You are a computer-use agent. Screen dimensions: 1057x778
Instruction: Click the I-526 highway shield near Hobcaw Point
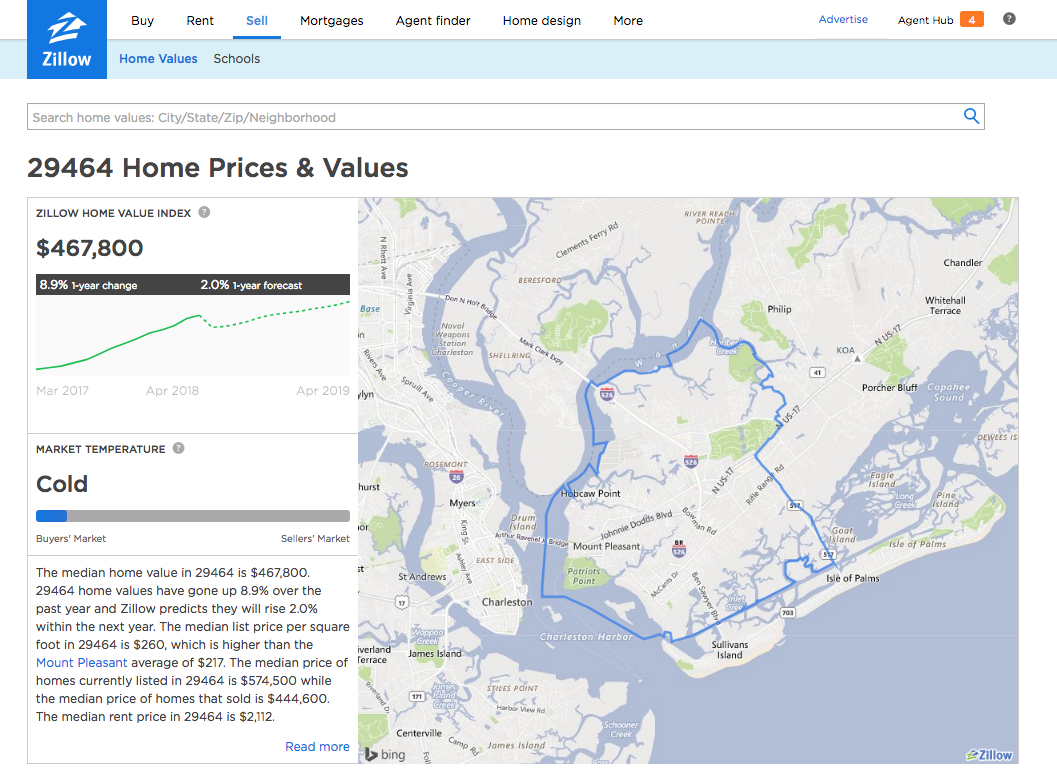[x=607, y=393]
